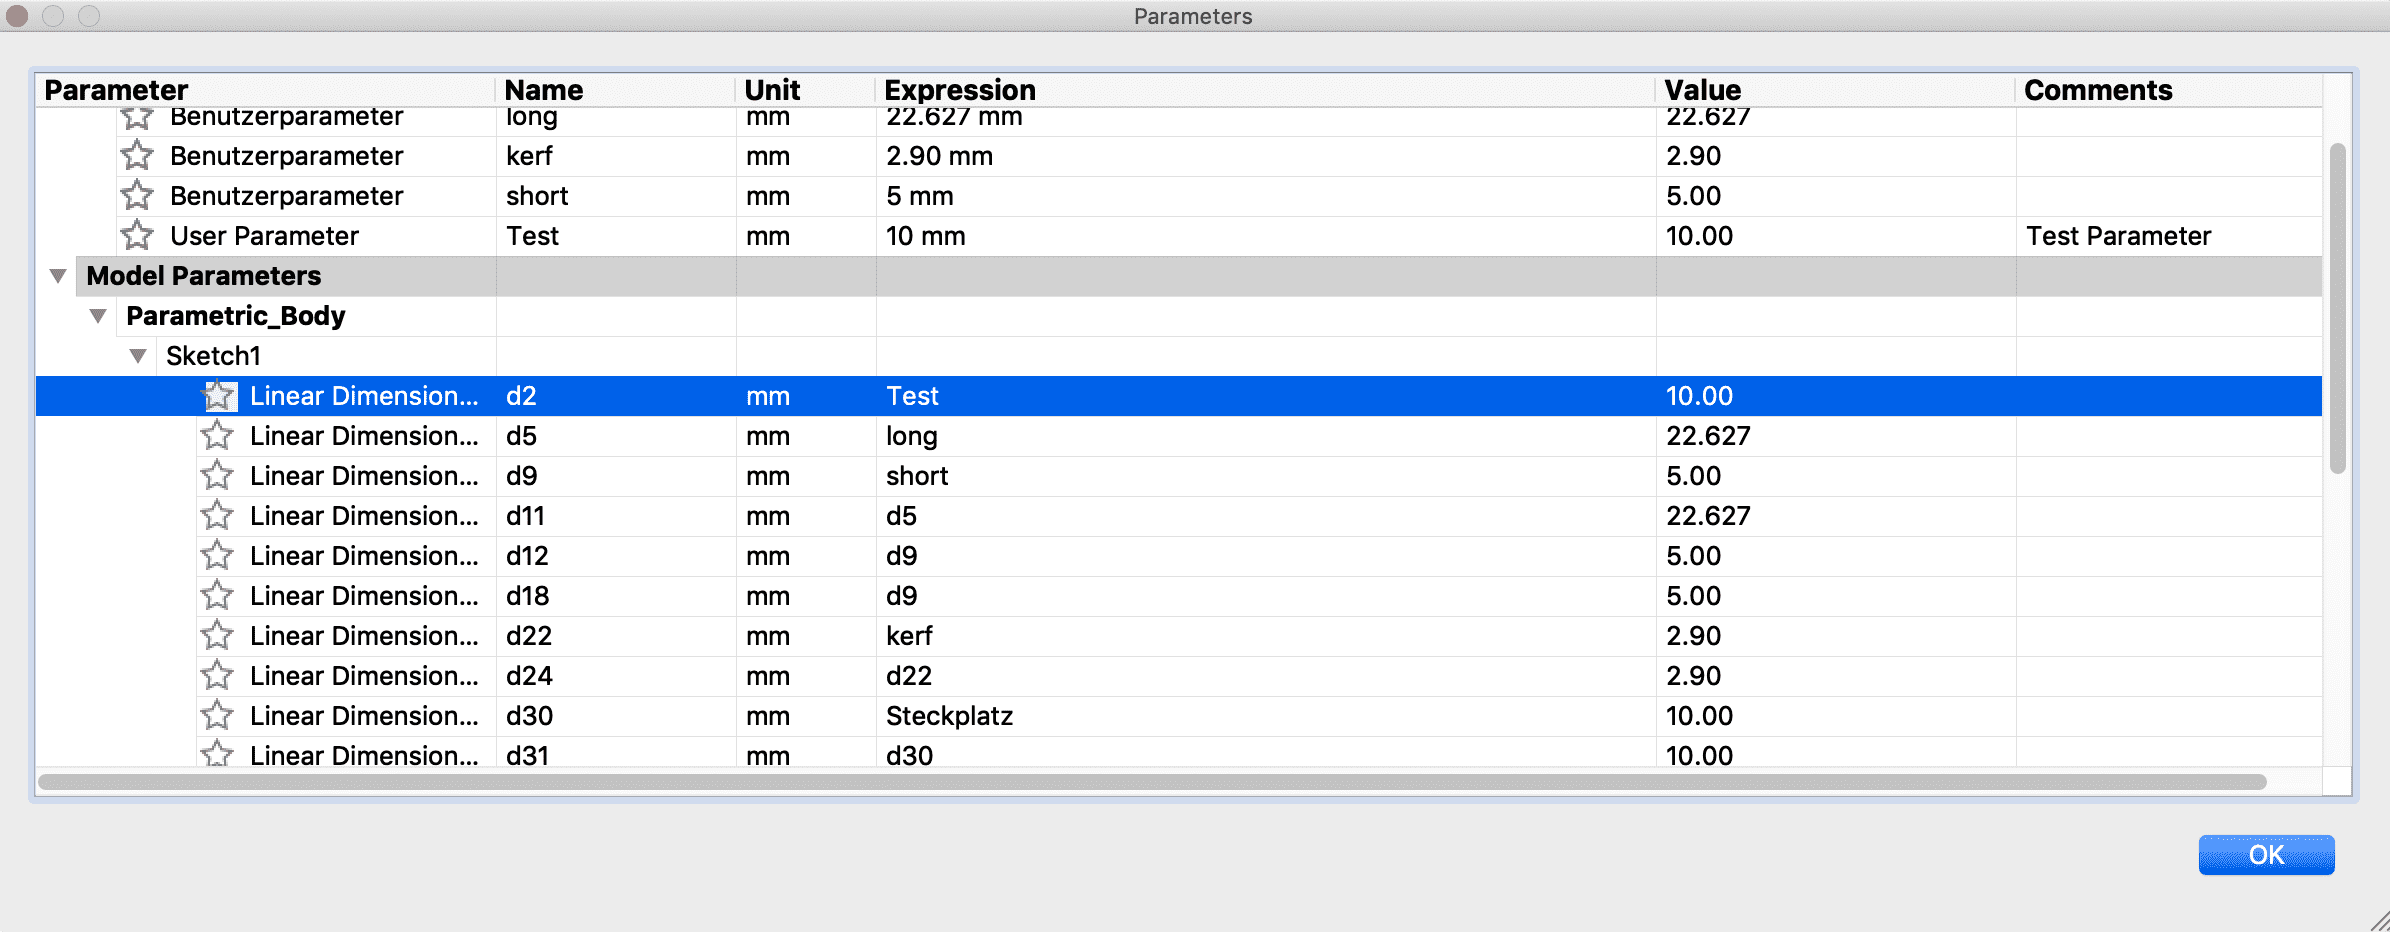Favorite the d30 Steckplatz dimension
The height and width of the screenshot is (932, 2390).
(217, 716)
